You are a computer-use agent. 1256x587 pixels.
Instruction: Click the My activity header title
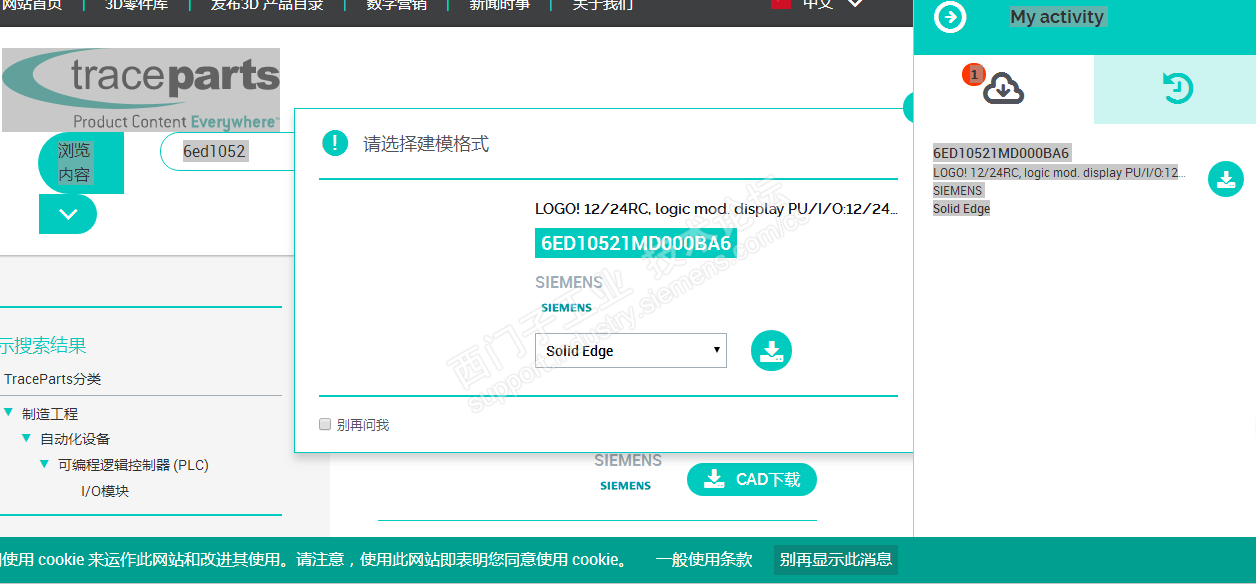click(1057, 17)
